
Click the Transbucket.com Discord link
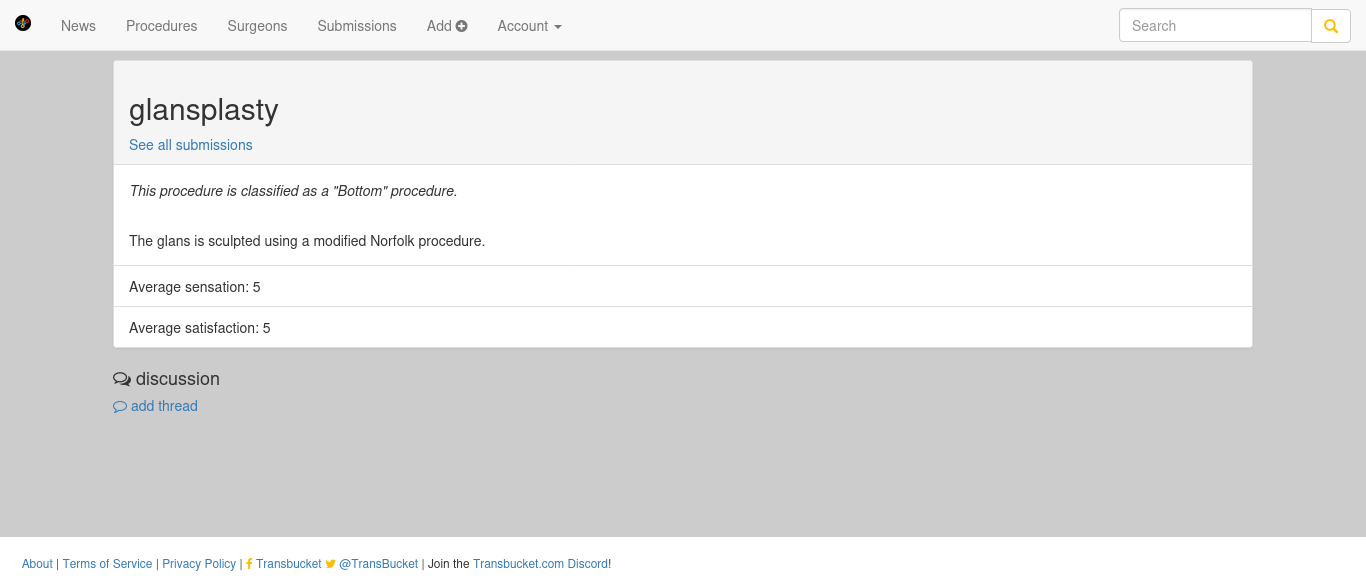[x=540, y=564]
